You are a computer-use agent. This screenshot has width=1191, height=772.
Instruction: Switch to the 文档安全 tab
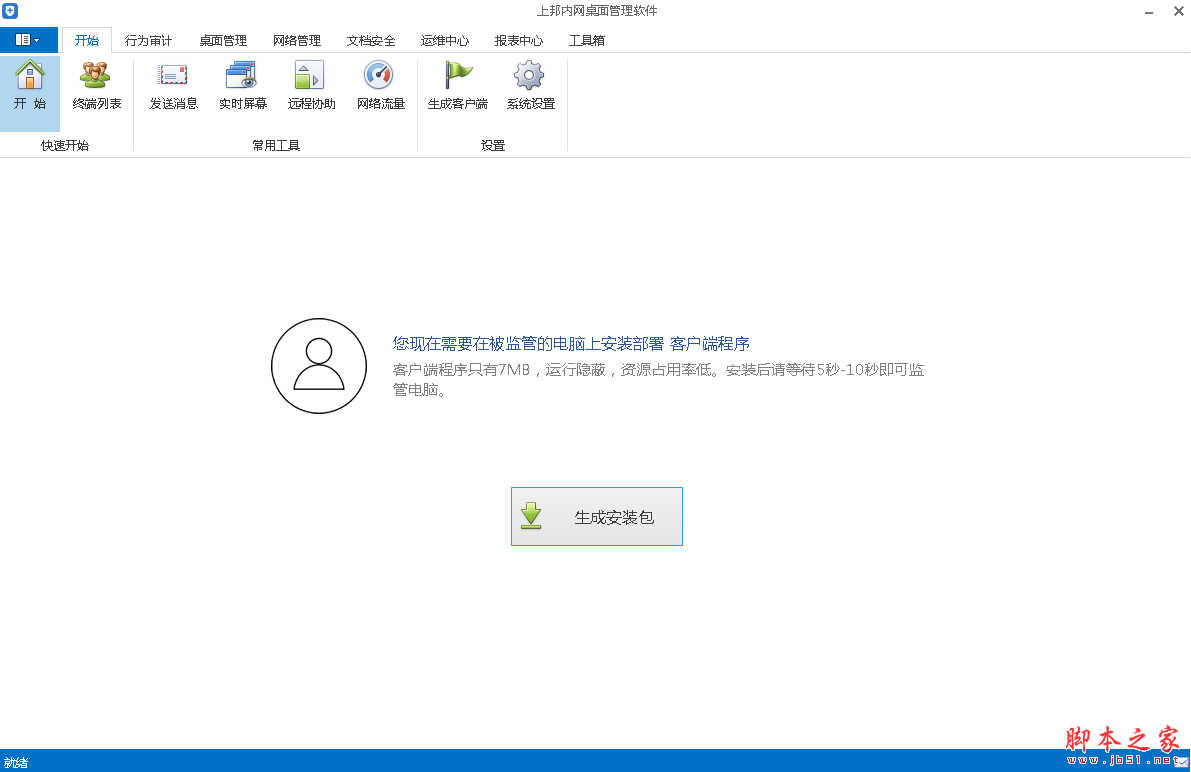(x=370, y=40)
